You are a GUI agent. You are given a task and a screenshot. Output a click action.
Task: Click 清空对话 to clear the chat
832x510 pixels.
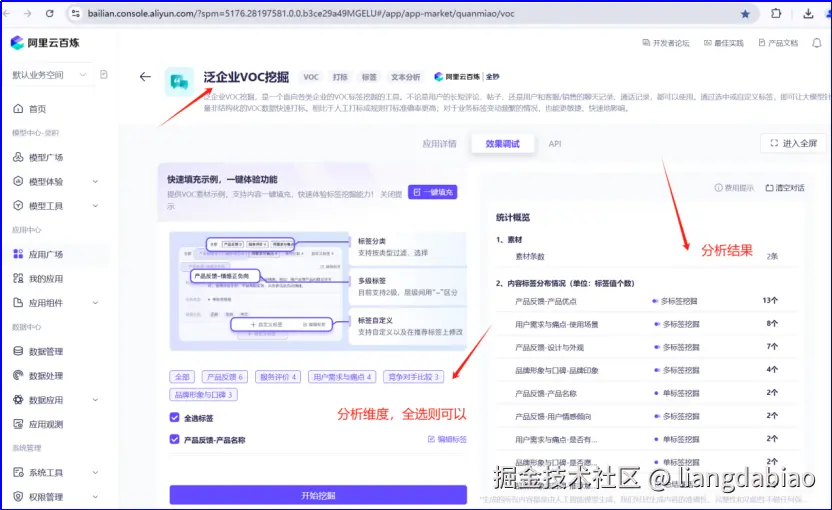(x=785, y=188)
